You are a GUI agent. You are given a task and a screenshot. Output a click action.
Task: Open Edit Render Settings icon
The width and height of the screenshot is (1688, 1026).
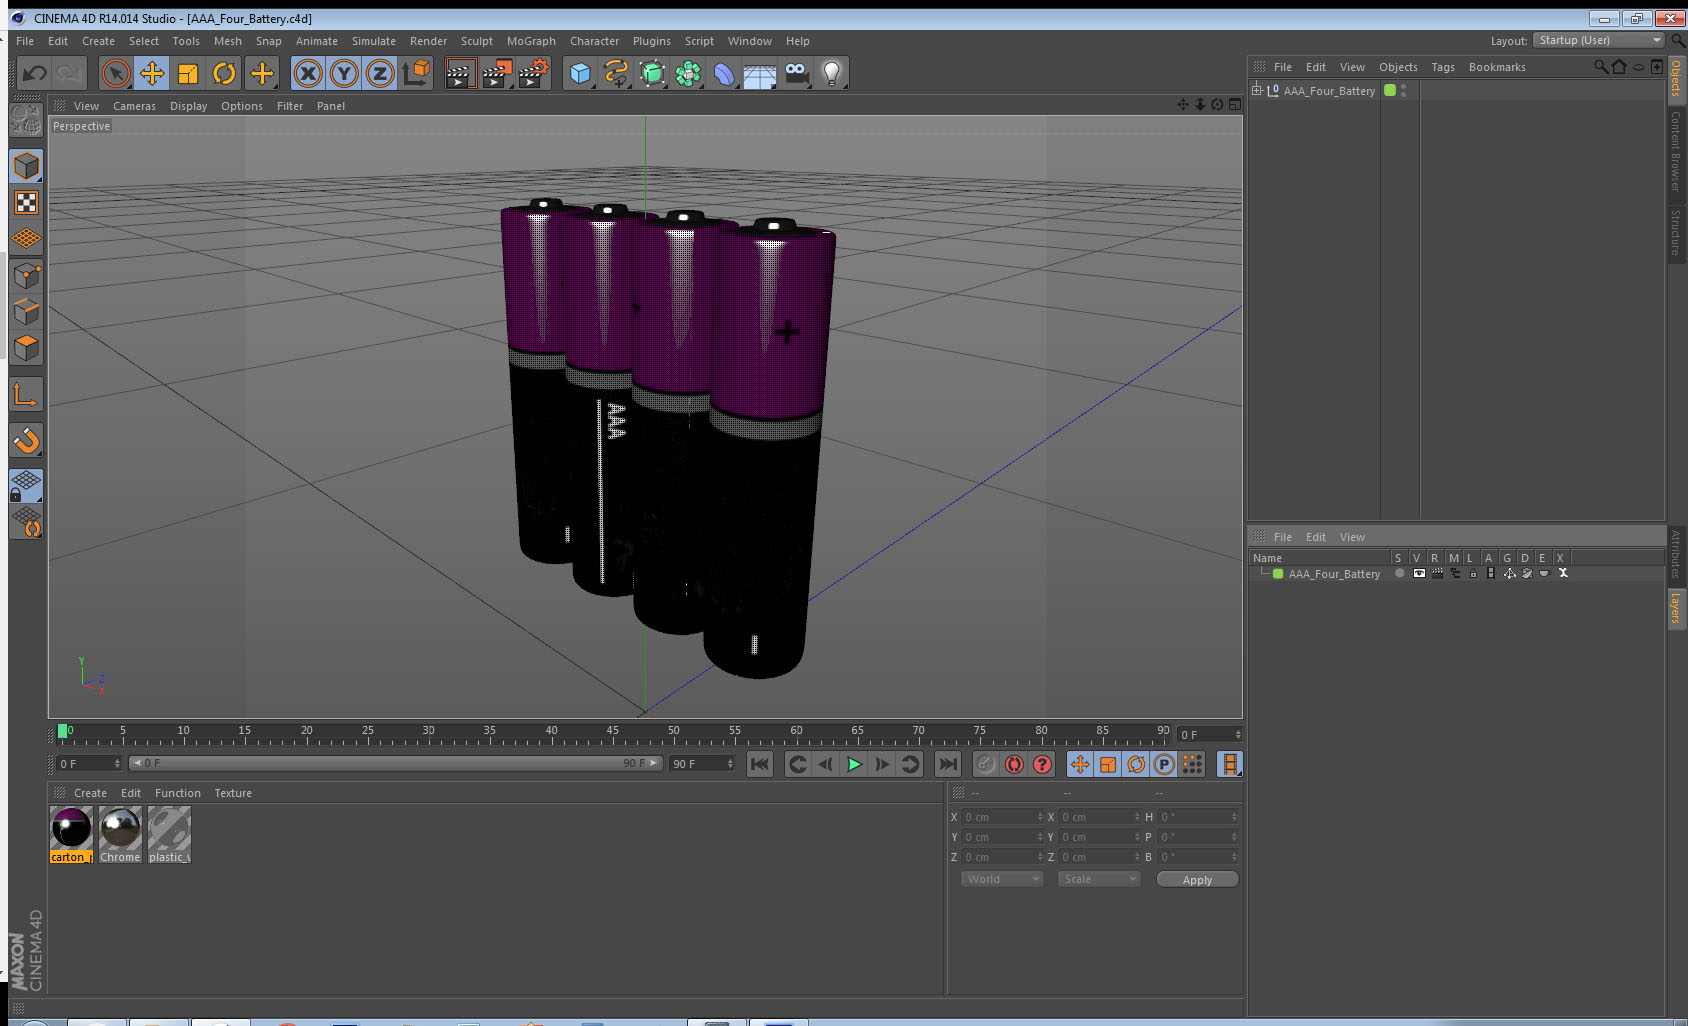pyautogui.click(x=534, y=73)
